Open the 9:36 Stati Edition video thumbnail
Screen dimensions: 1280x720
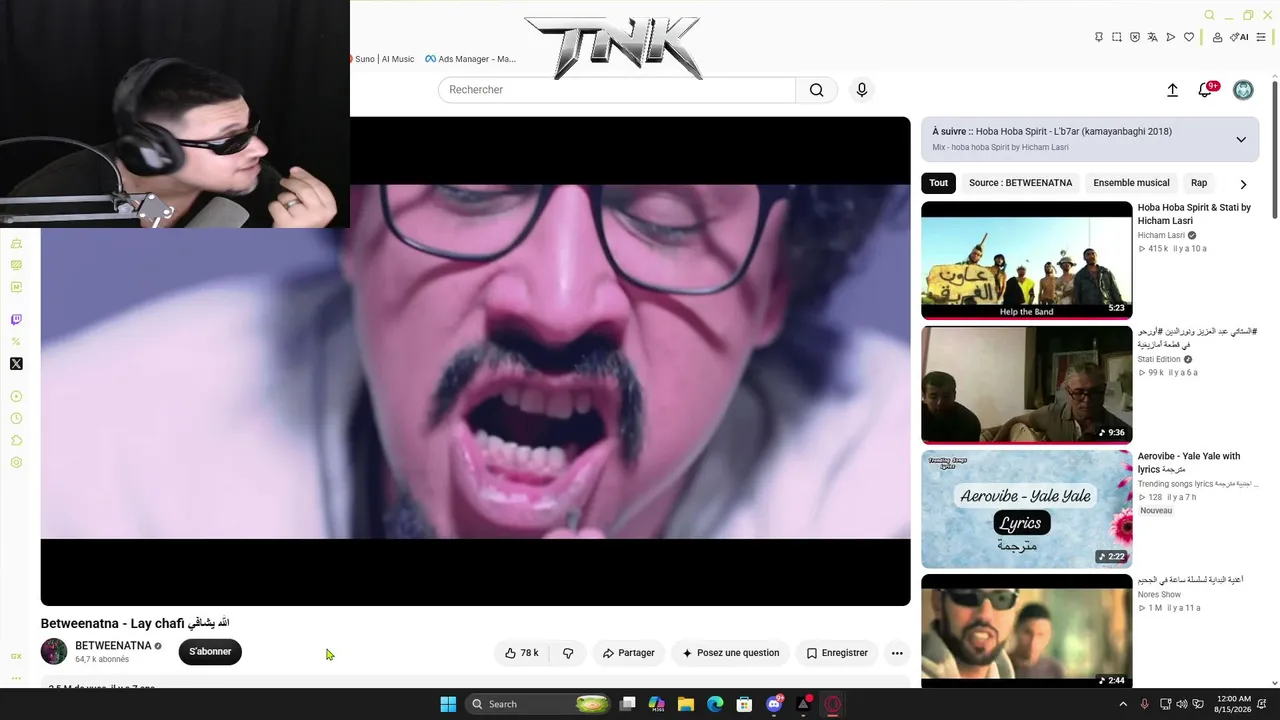tap(1027, 384)
